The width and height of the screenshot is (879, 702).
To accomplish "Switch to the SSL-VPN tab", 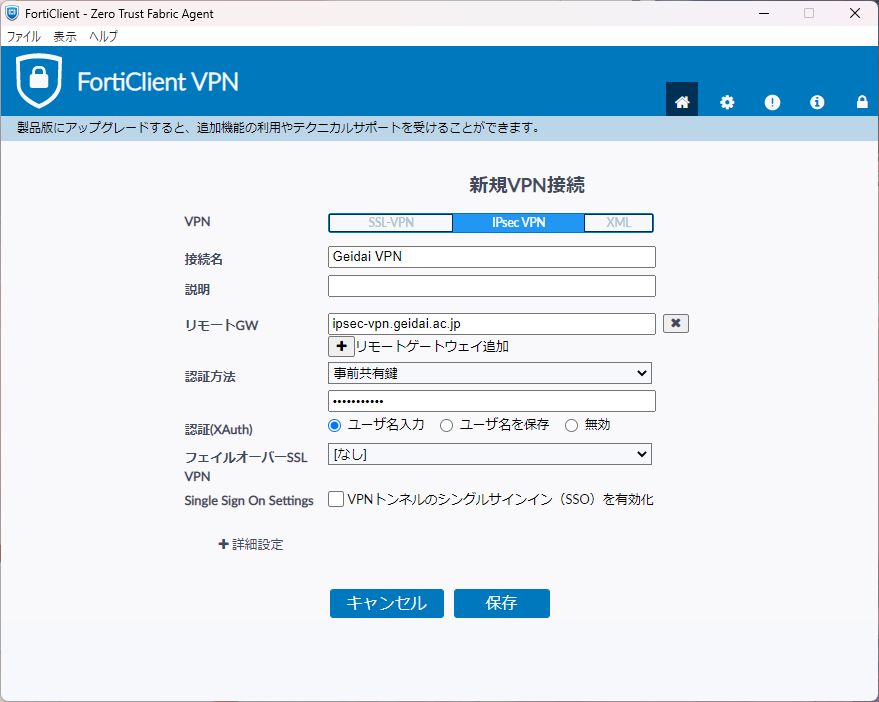I will pos(391,222).
